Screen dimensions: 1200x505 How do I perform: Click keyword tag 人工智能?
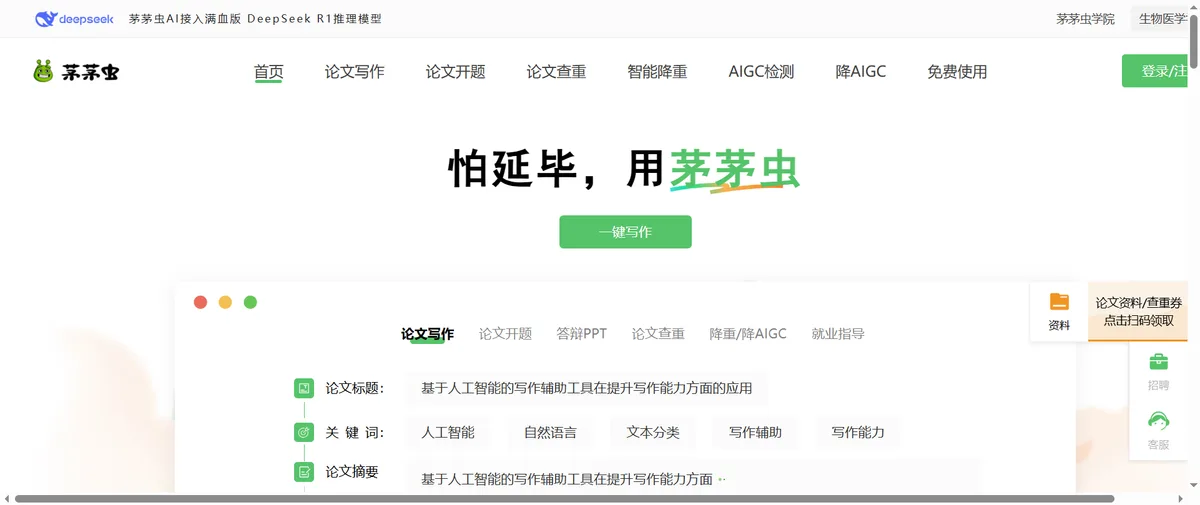[448, 433]
